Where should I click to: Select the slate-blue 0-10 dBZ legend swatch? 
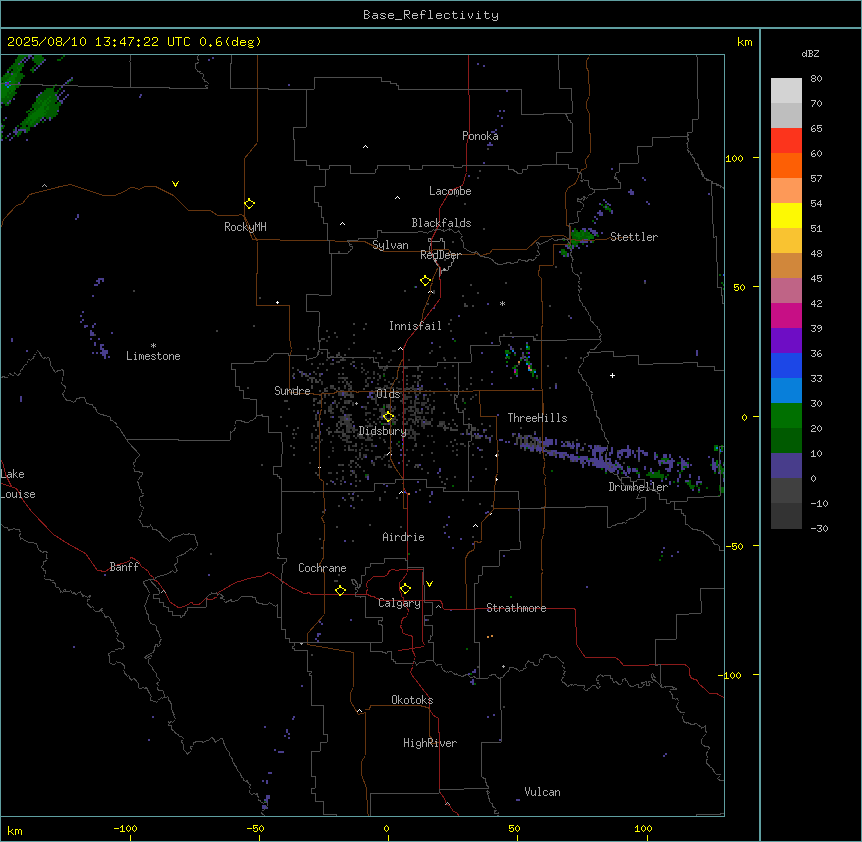click(786, 466)
